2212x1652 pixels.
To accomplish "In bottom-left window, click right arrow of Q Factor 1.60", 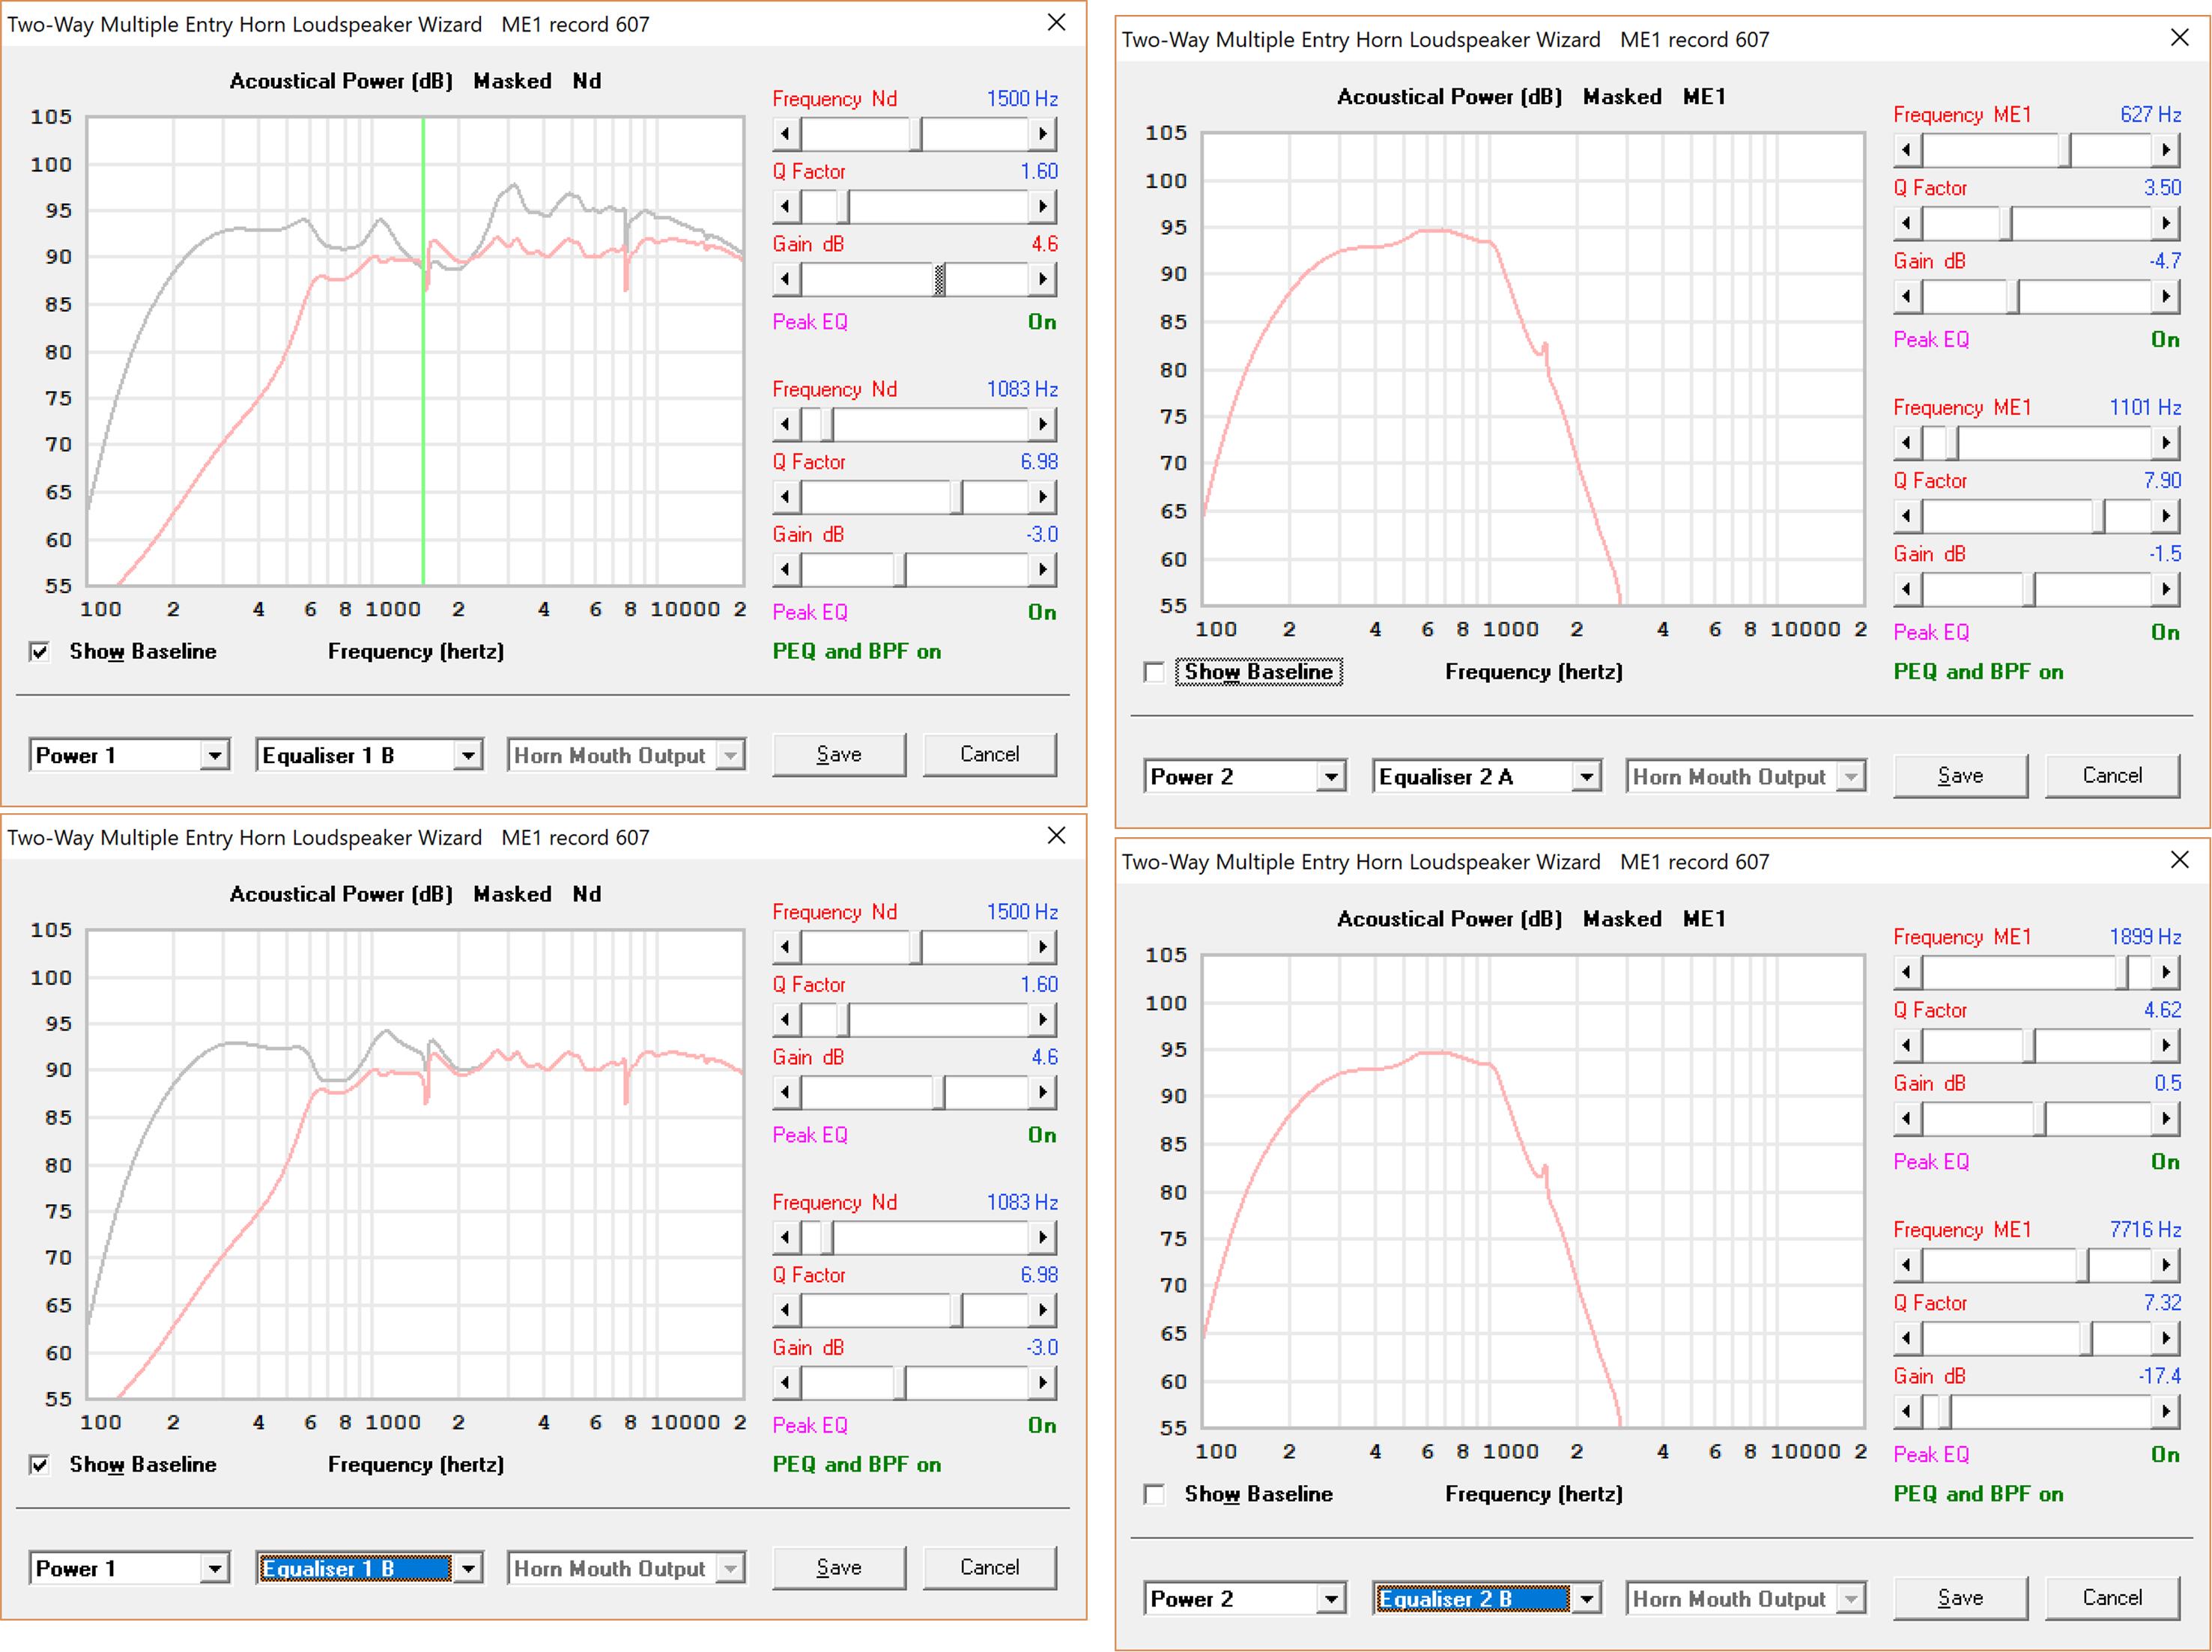I will pyautogui.click(x=1043, y=1020).
